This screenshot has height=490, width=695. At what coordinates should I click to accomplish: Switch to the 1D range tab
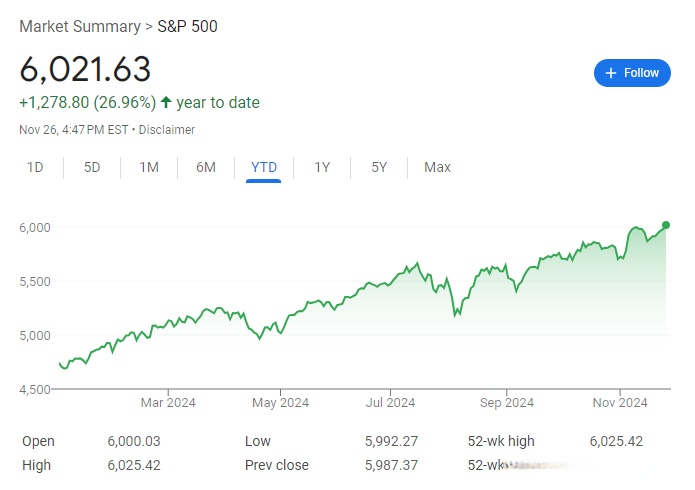35,167
